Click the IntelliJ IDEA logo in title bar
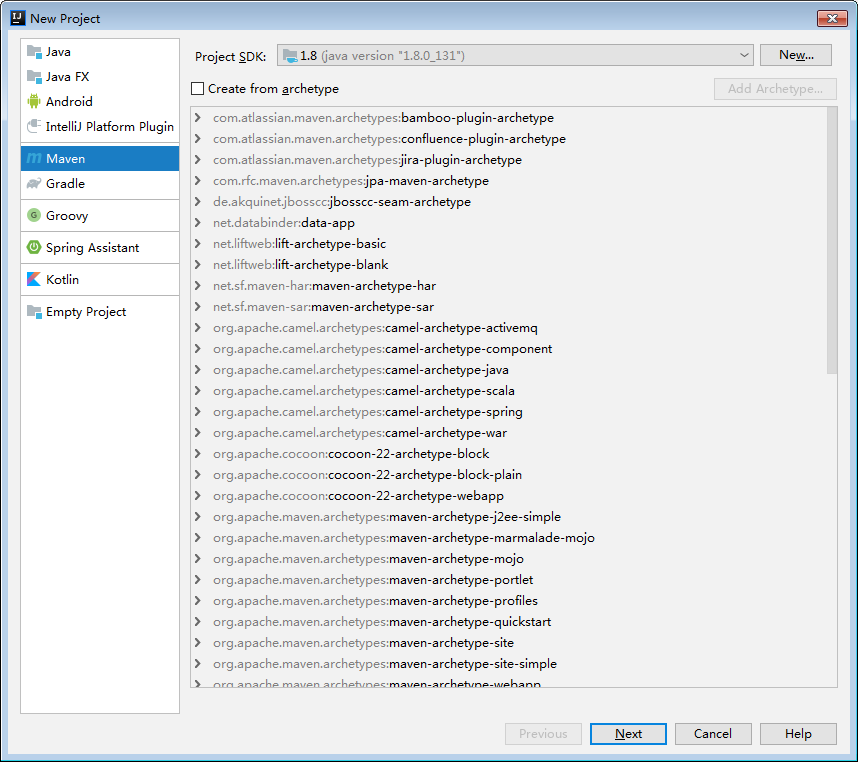 18,18
